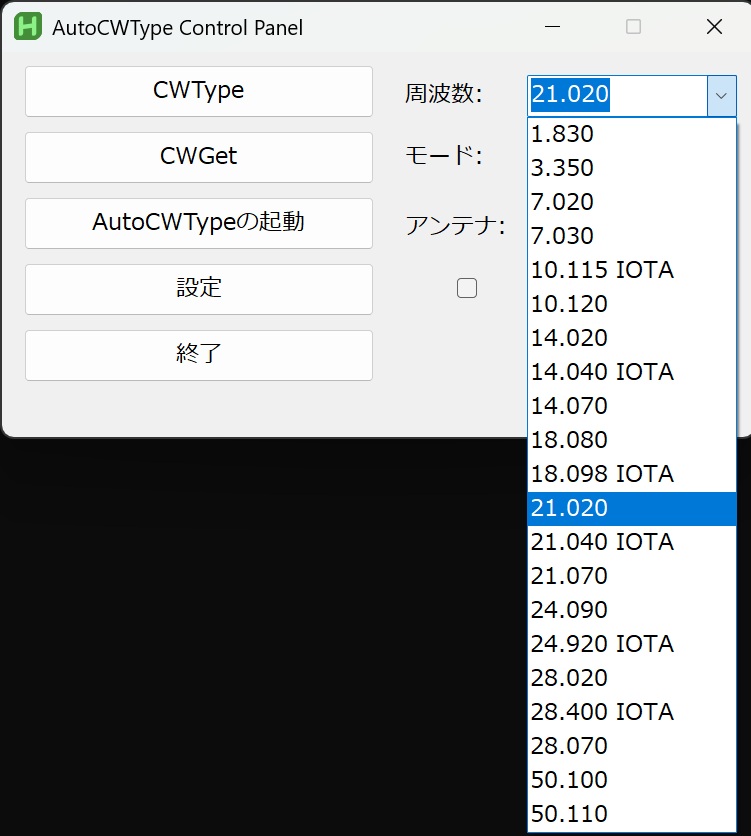Choose 18.098 IOTA from the dropdown list

[x=632, y=474]
